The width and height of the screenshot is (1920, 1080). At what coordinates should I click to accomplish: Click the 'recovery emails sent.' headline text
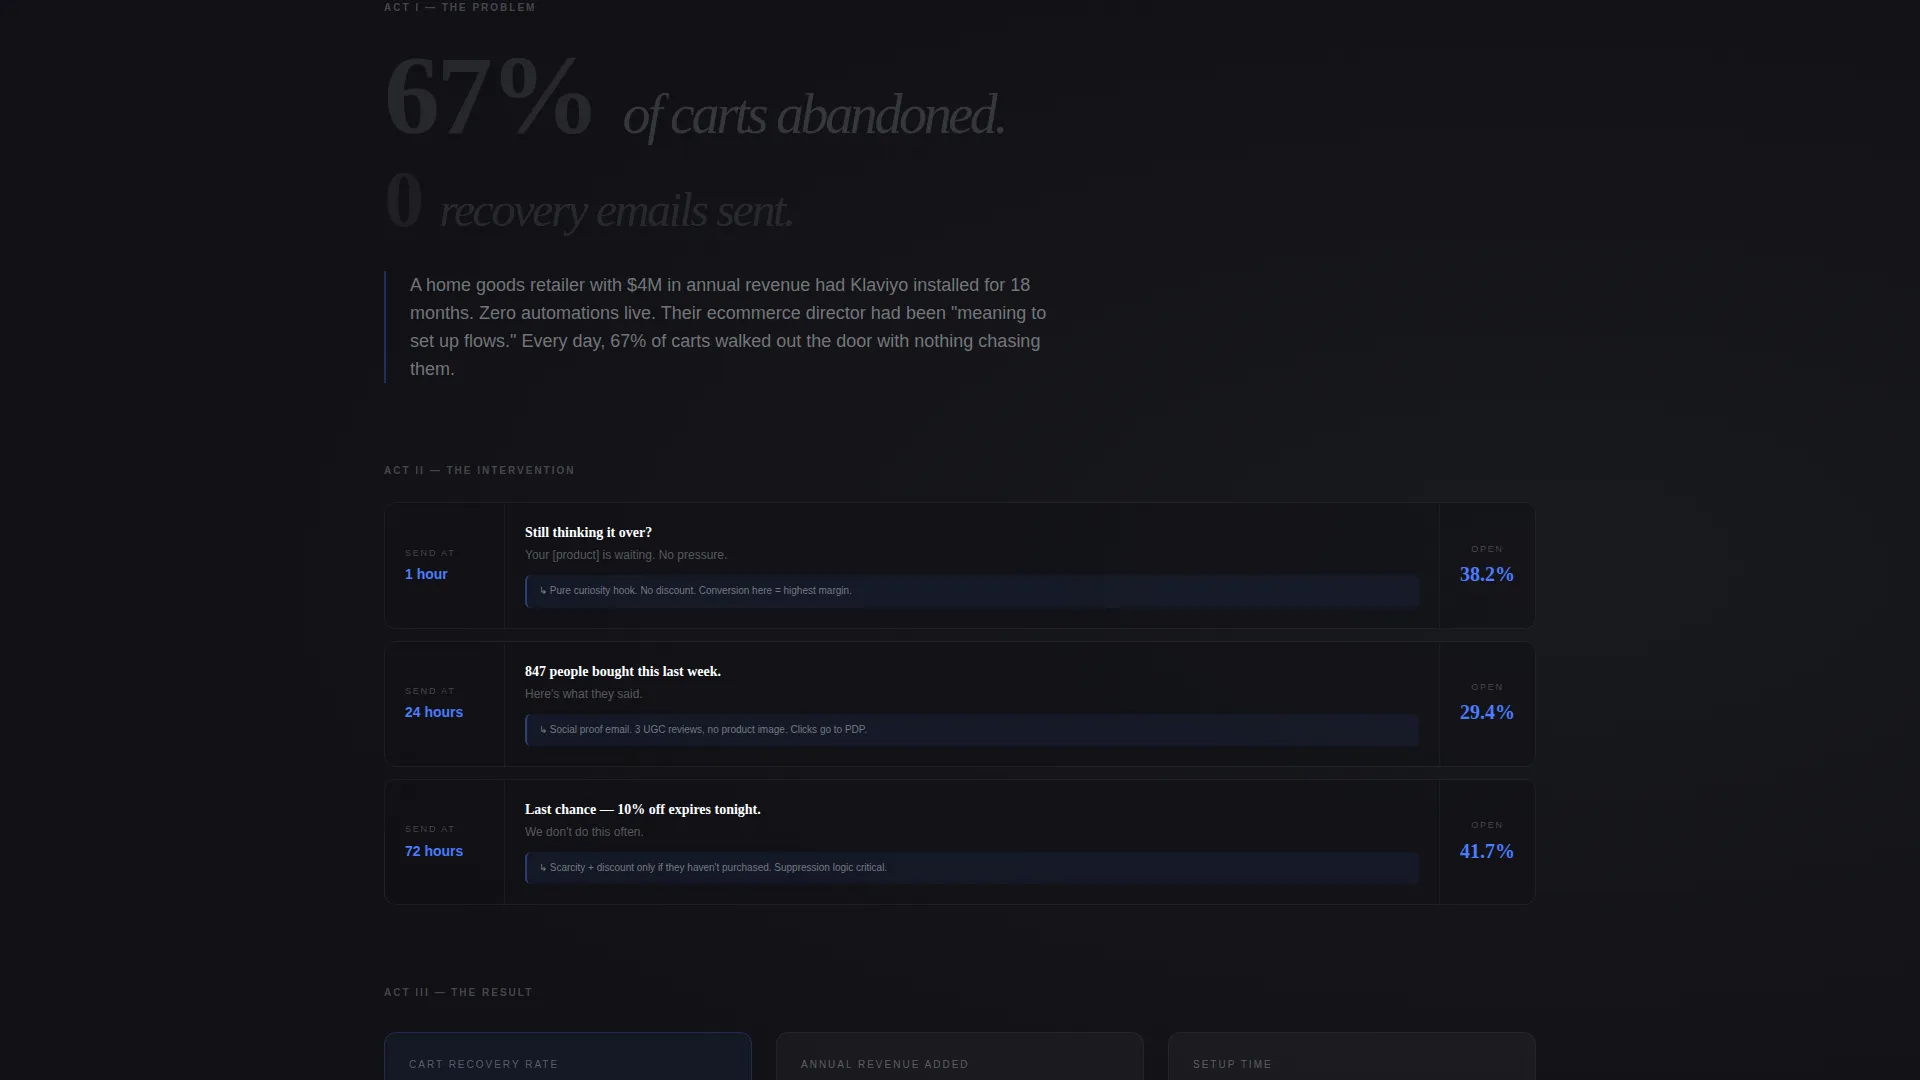[x=617, y=211]
